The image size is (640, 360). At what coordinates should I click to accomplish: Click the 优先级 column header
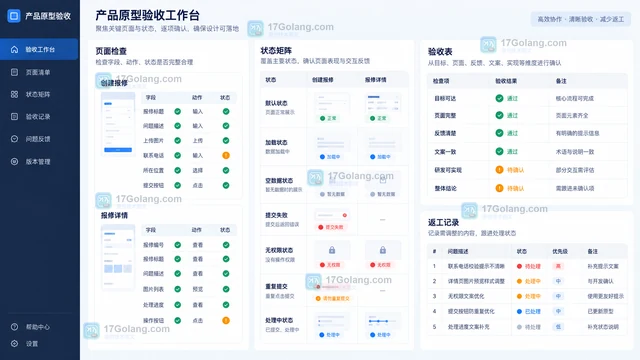coord(560,251)
